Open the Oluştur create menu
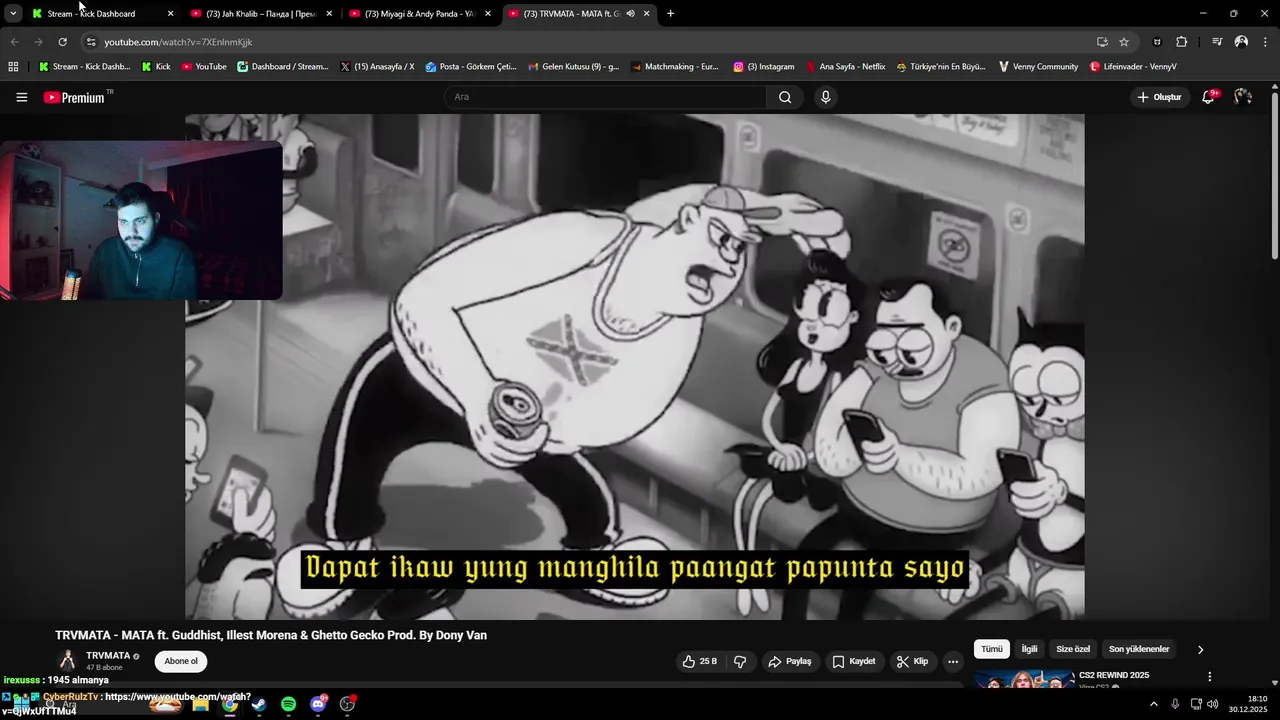Screen dimensions: 1280x720 click(1160, 97)
